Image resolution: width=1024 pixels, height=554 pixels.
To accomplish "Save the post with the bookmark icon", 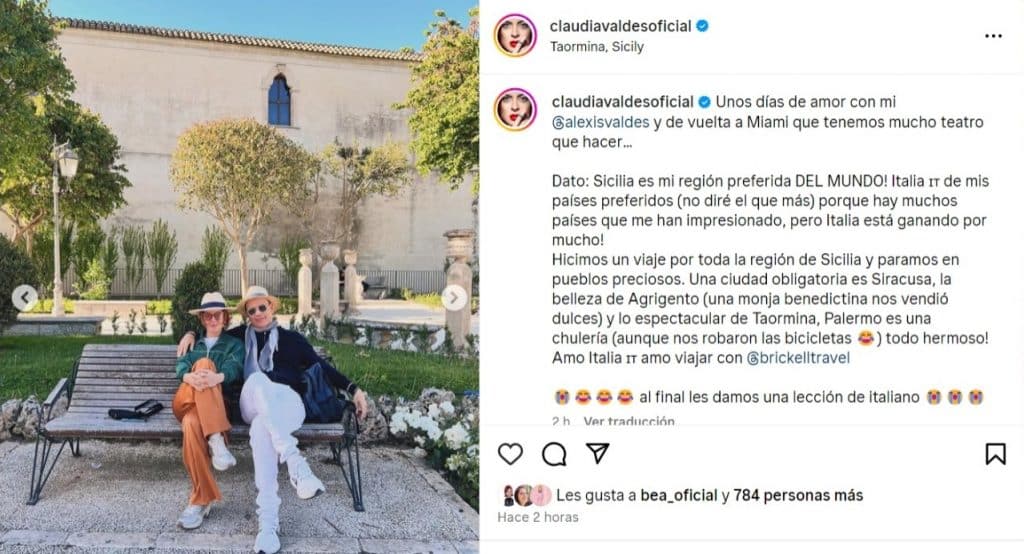I will point(995,453).
